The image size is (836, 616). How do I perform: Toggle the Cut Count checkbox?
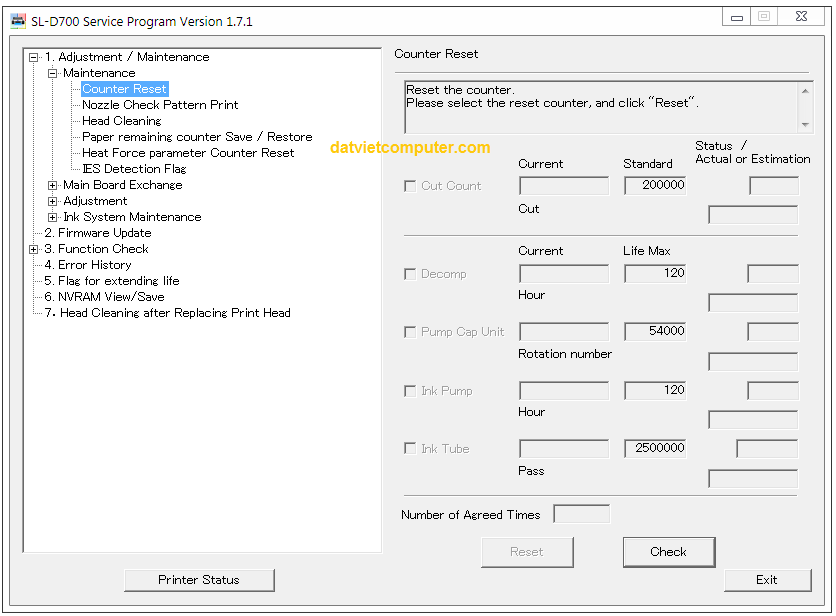[410, 186]
